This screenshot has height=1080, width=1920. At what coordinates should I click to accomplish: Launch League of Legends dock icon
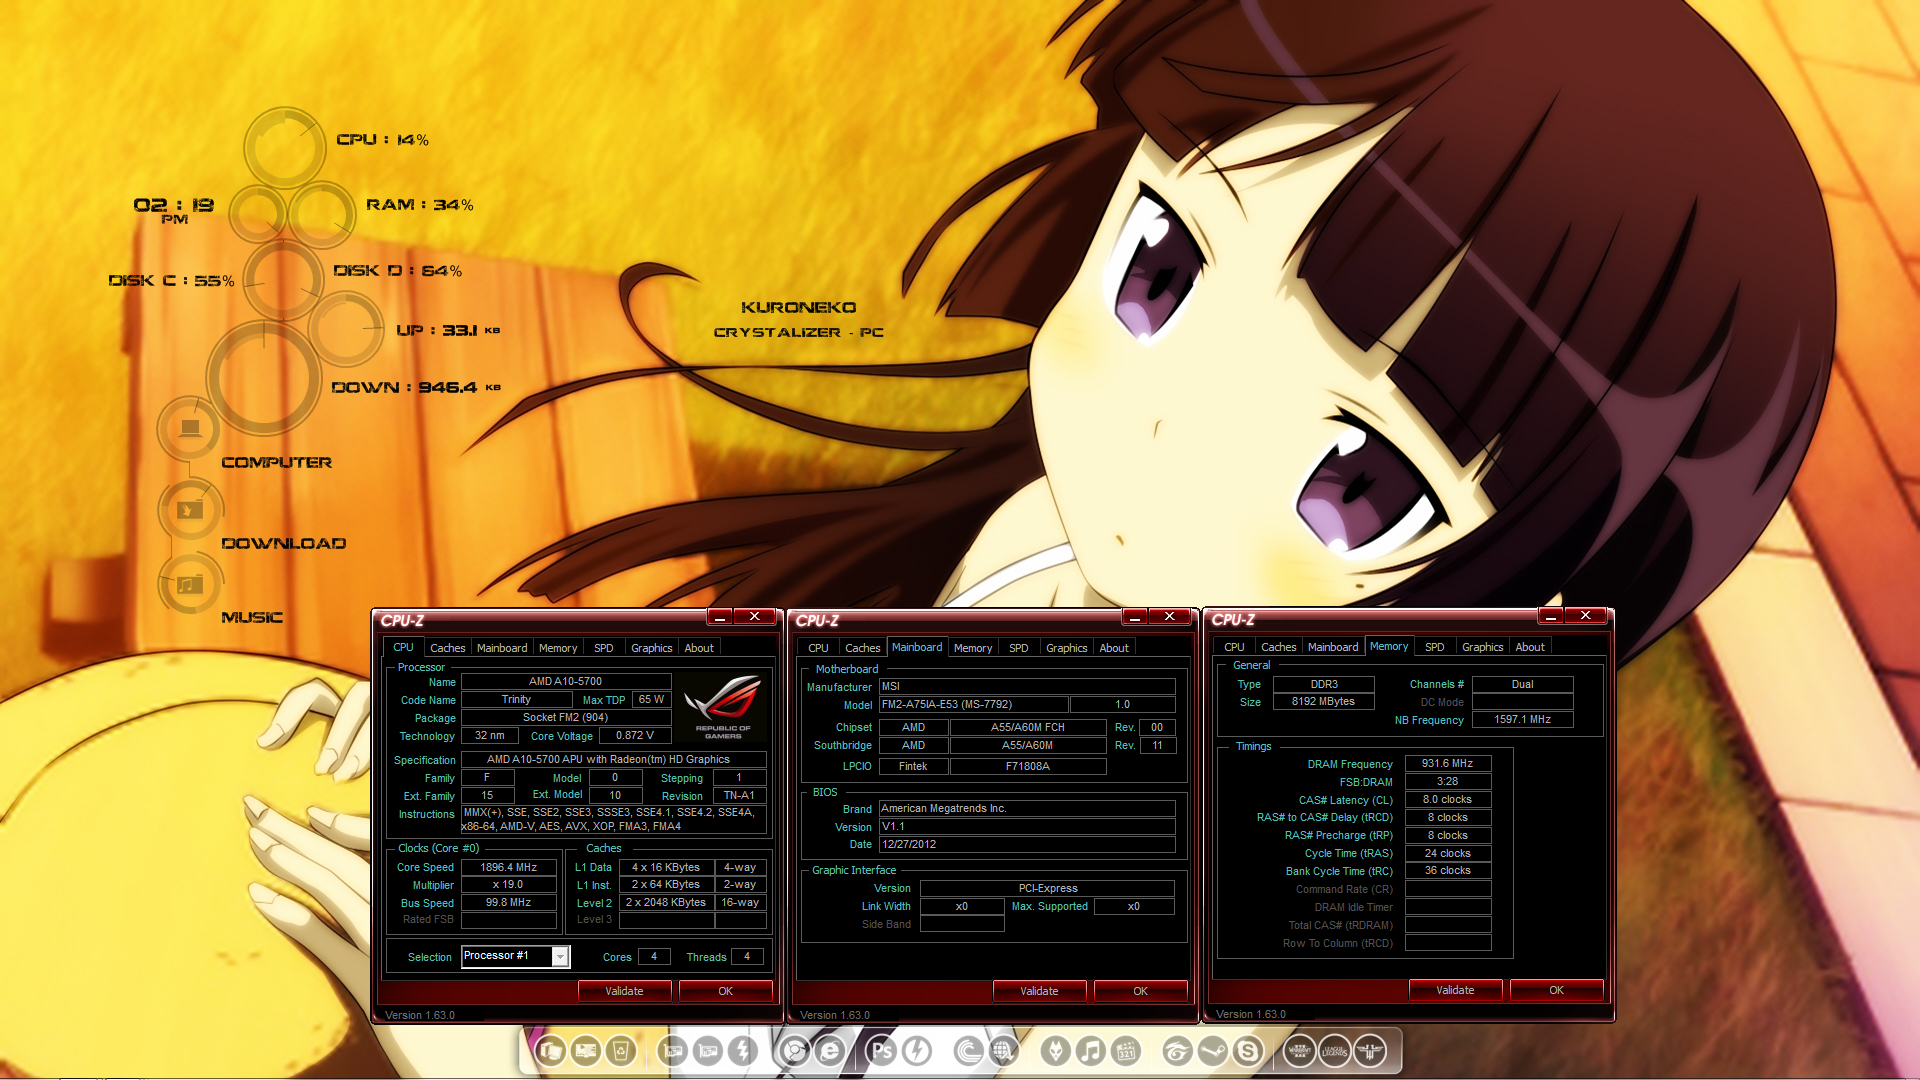coord(1335,1051)
